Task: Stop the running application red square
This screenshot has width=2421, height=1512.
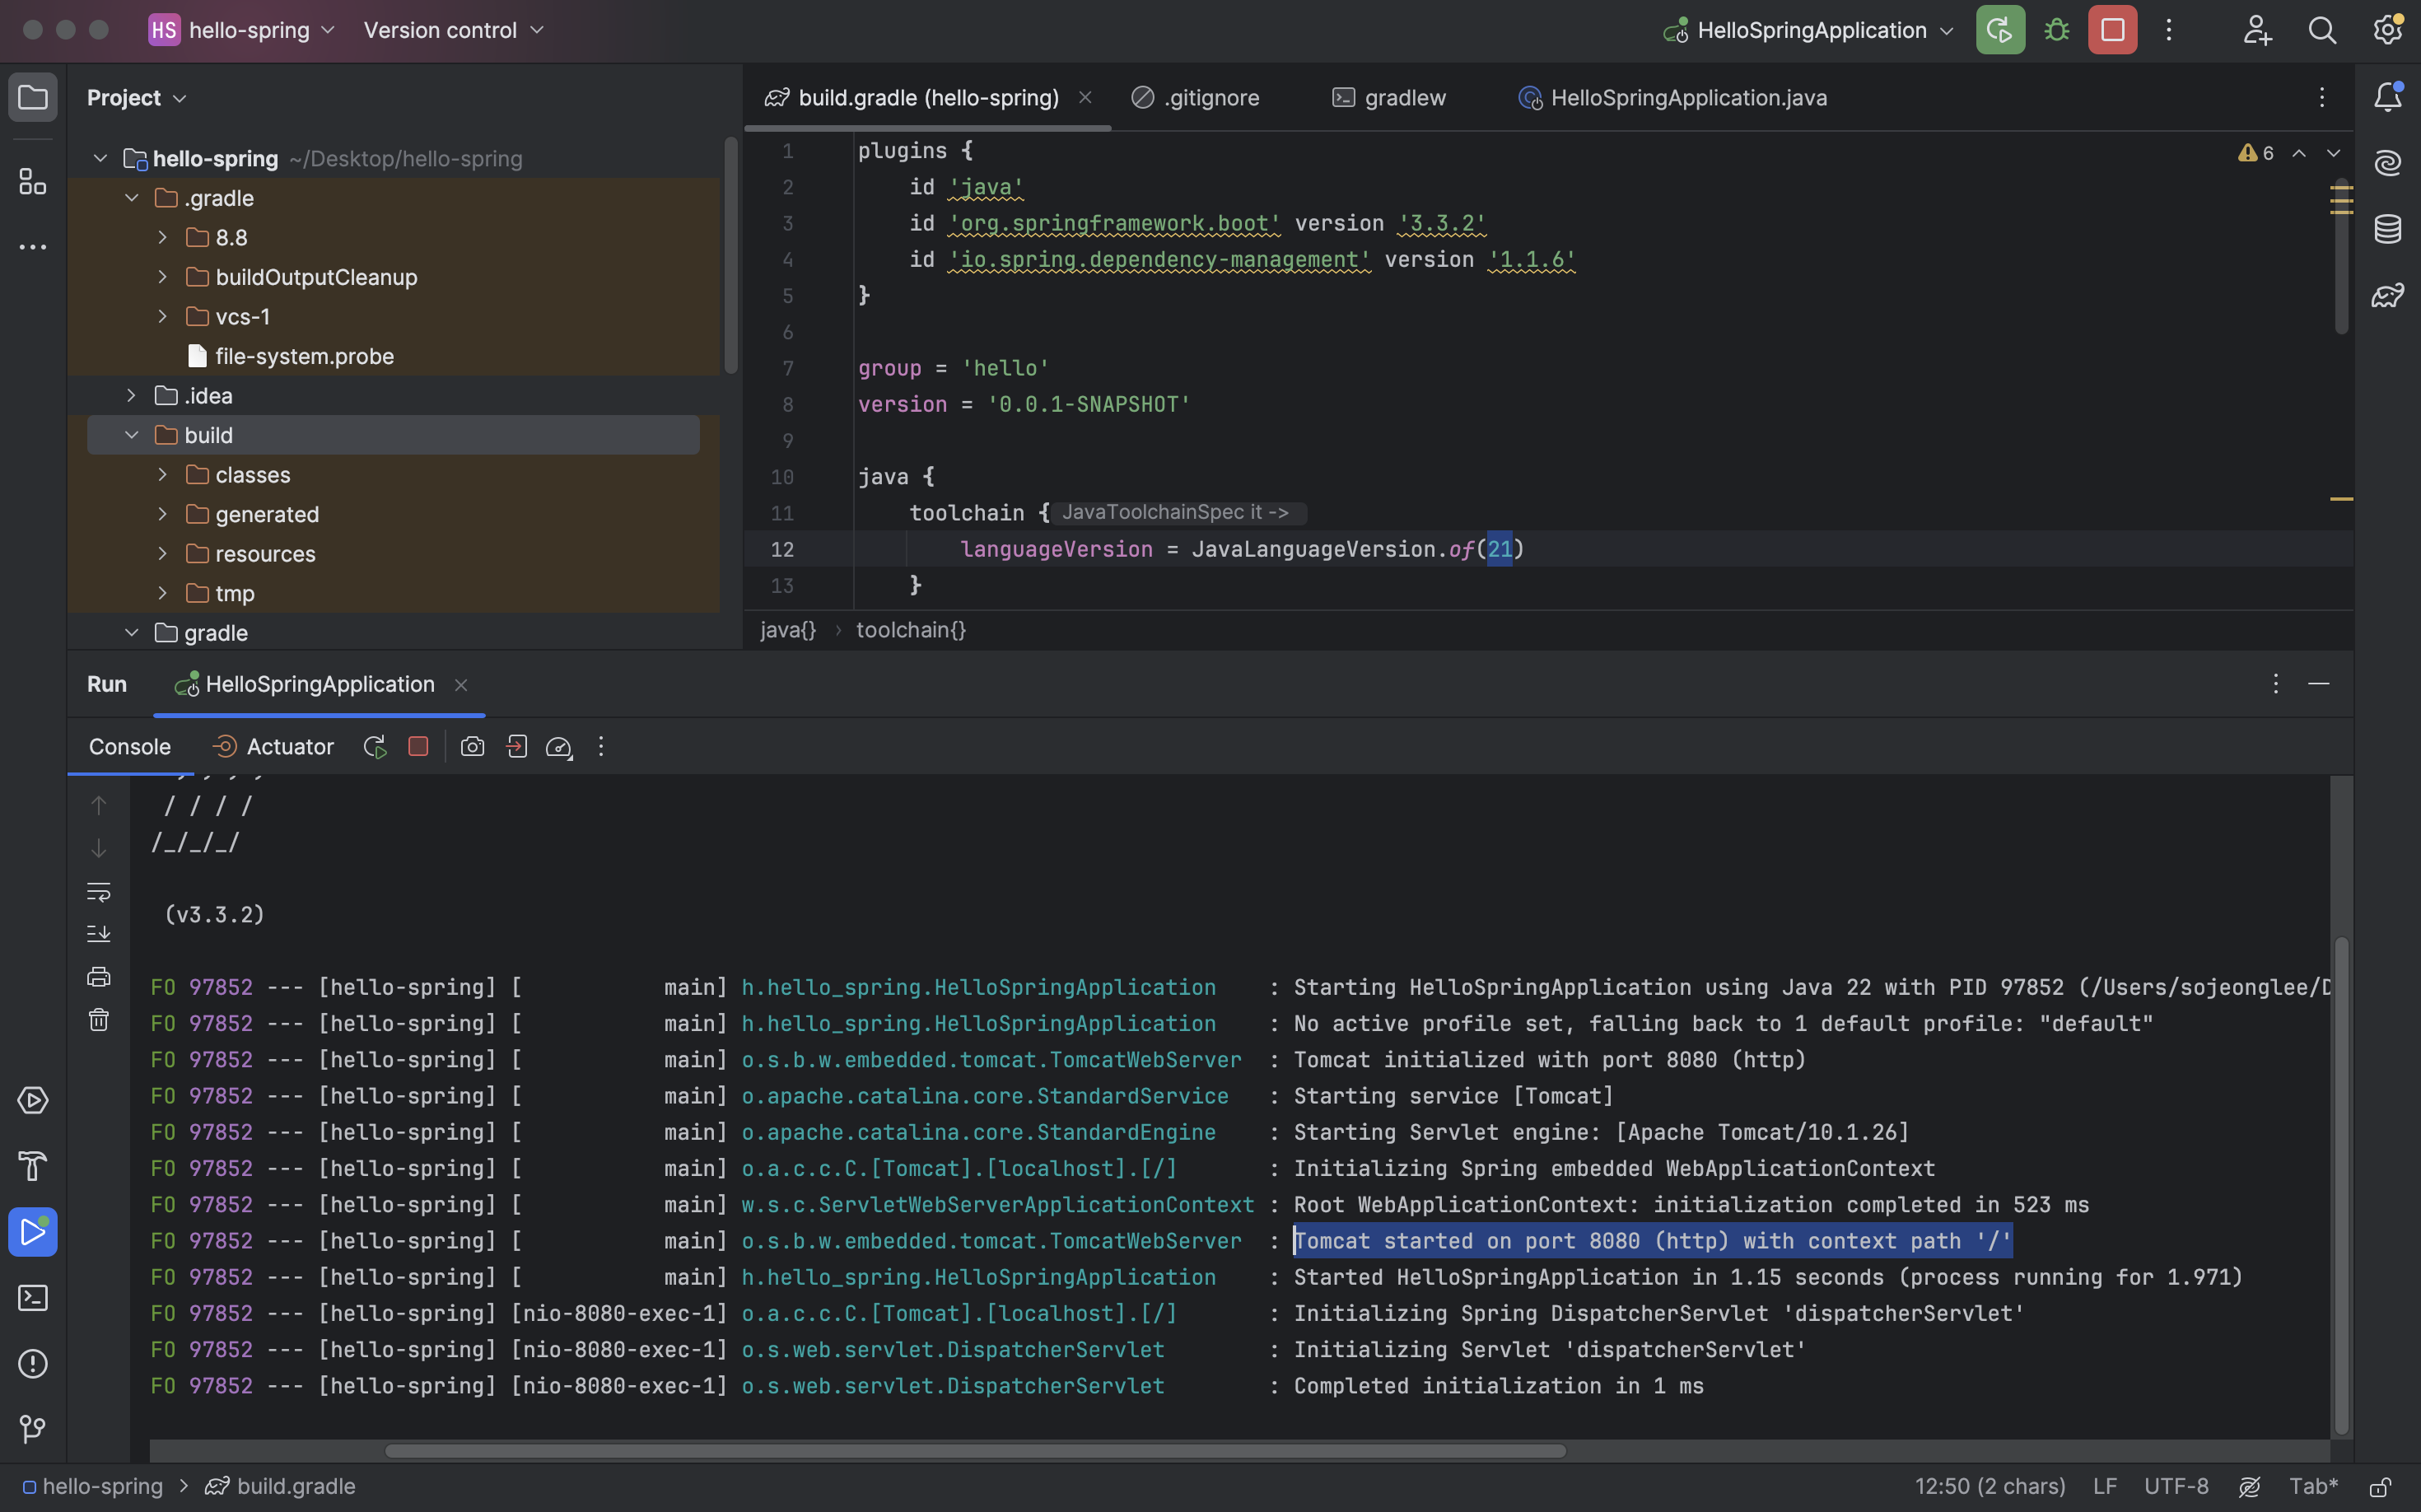Action: pyautogui.click(x=2112, y=30)
